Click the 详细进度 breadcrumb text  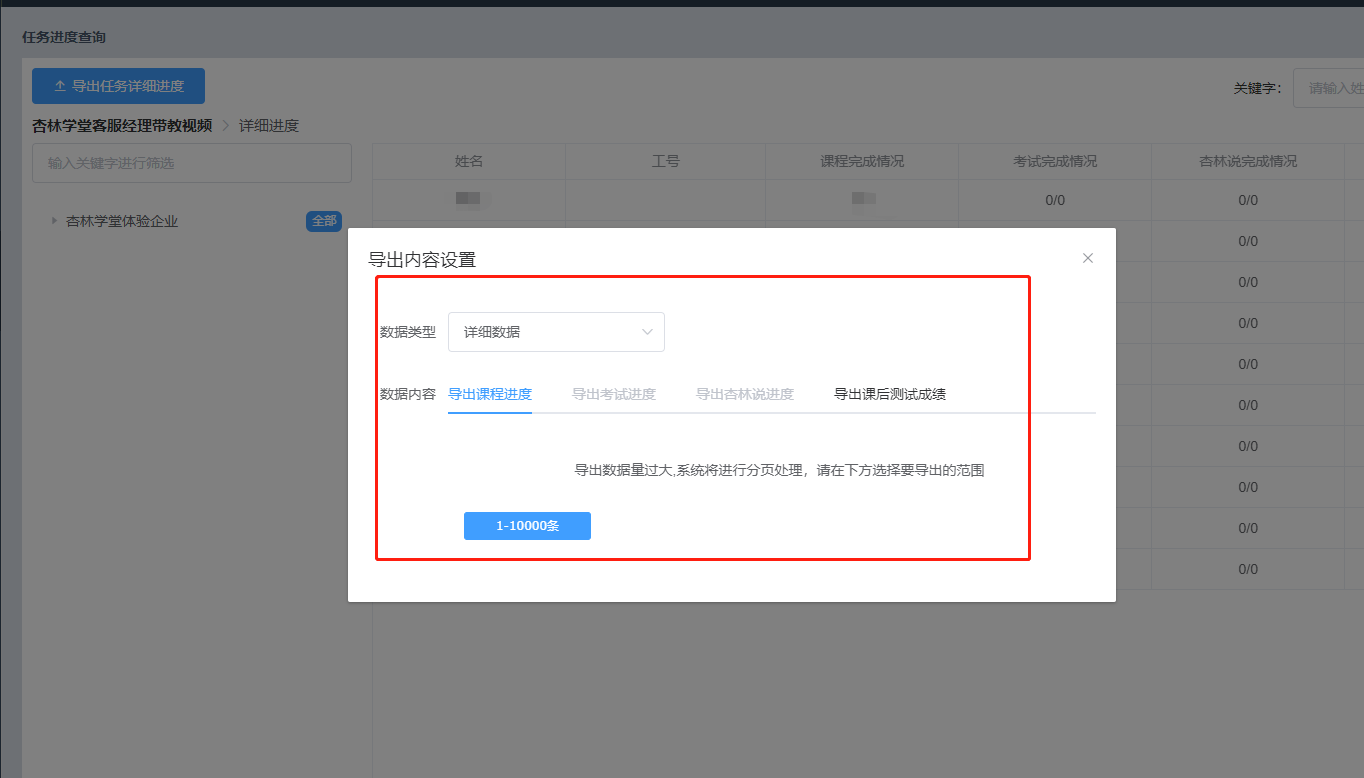[x=269, y=125]
